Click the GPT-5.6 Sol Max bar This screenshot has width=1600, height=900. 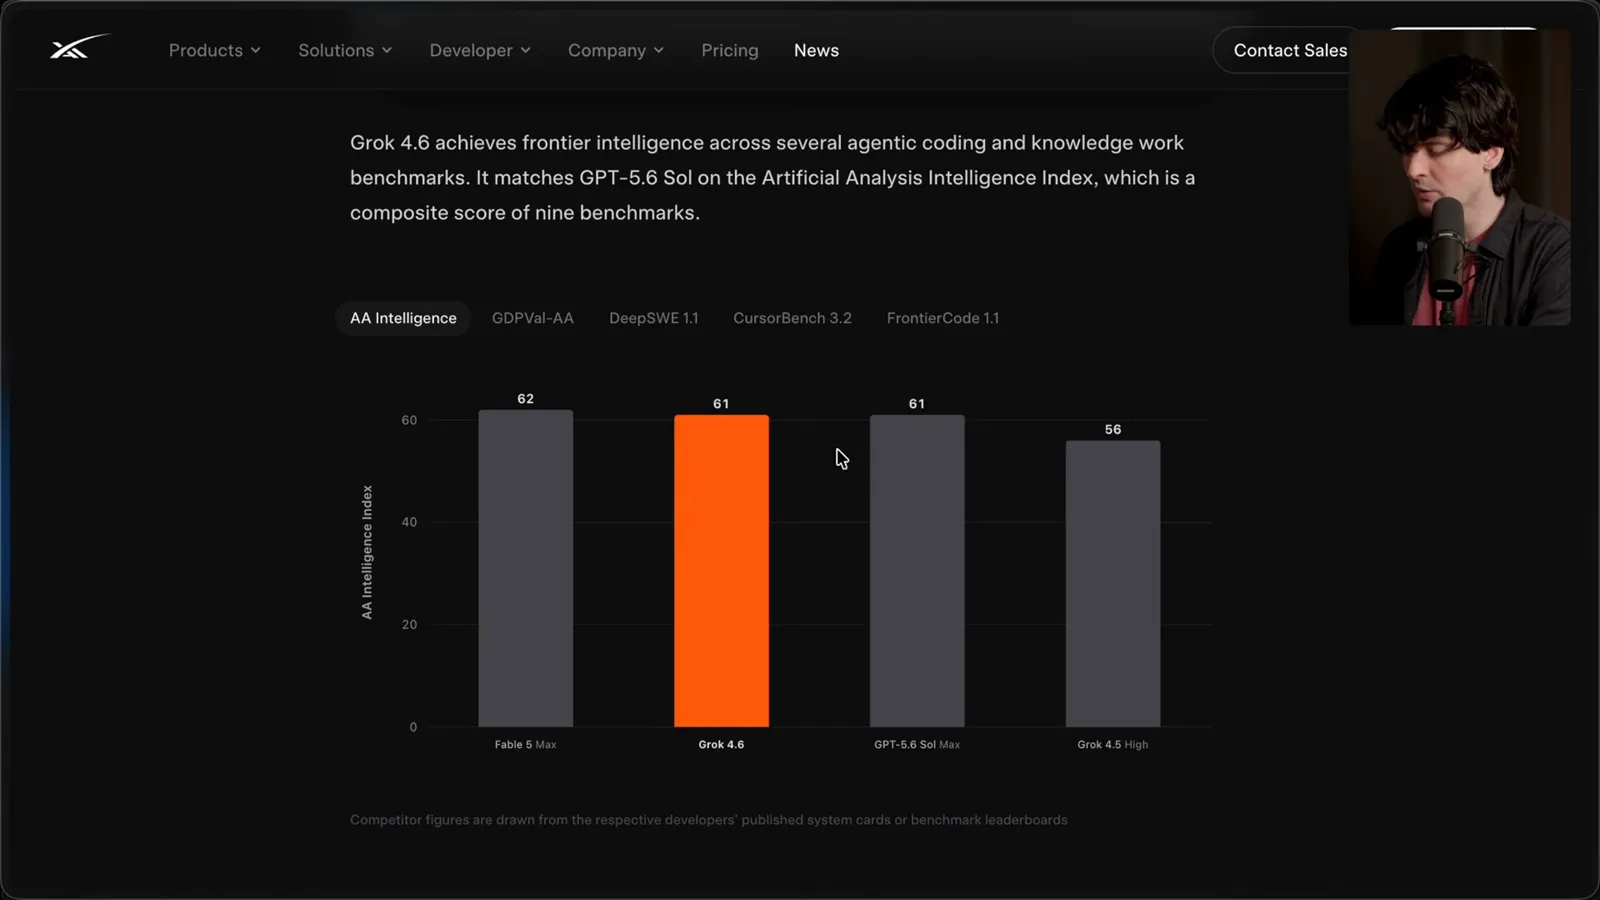917,570
